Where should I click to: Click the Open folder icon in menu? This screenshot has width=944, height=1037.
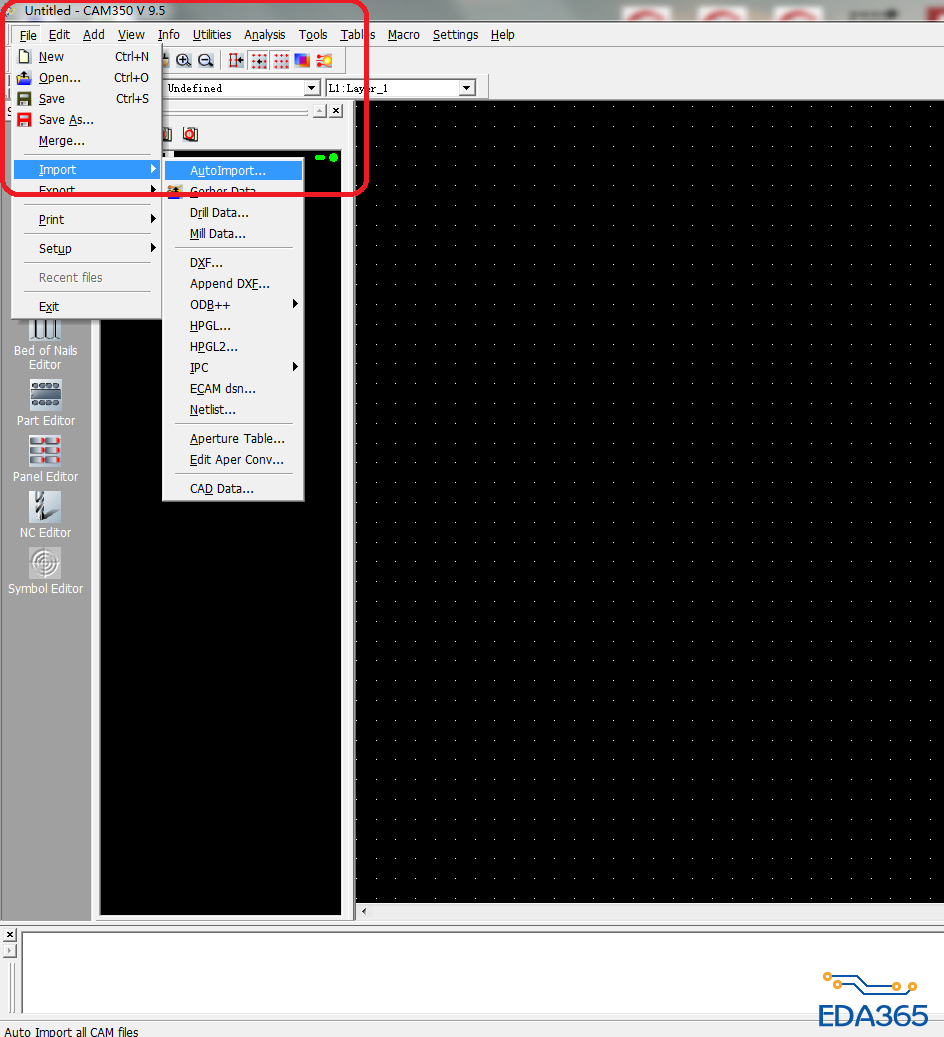click(24, 77)
